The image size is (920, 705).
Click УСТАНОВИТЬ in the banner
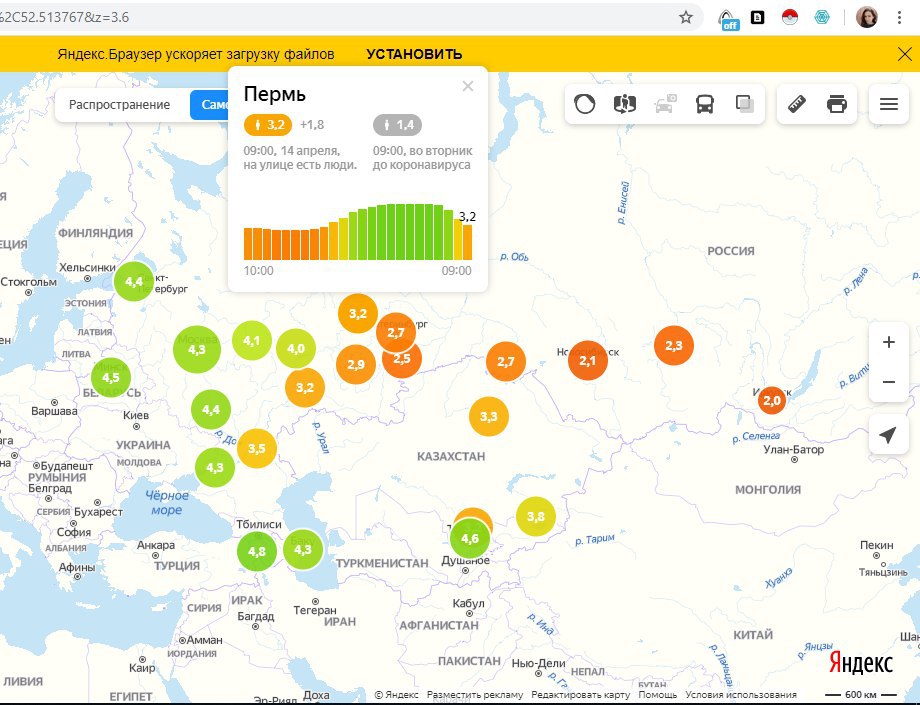coord(414,55)
